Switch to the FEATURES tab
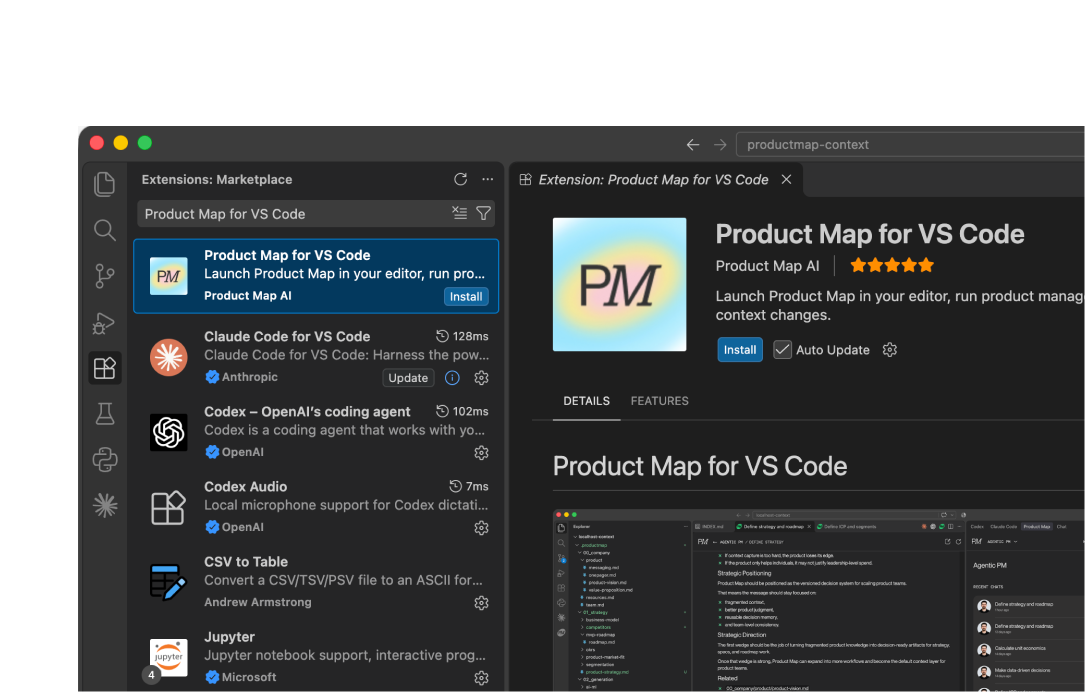Viewport: 1085px width, 692px height. [659, 401]
